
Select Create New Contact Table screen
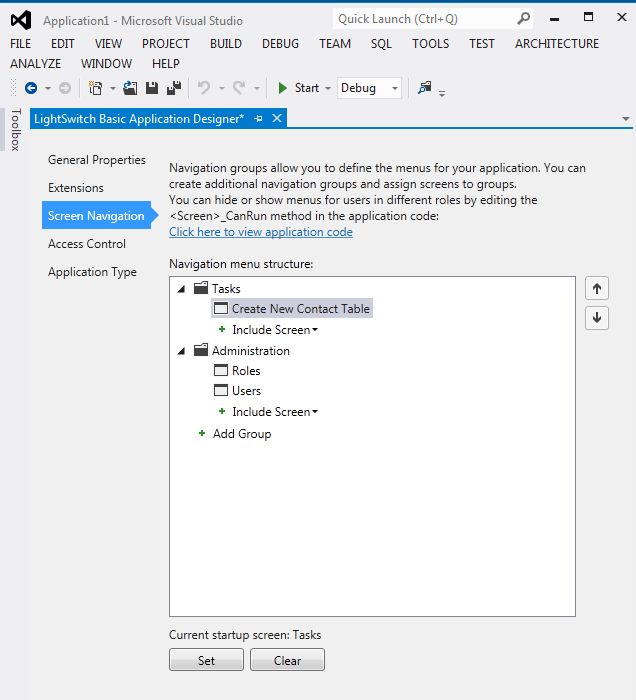(292, 308)
